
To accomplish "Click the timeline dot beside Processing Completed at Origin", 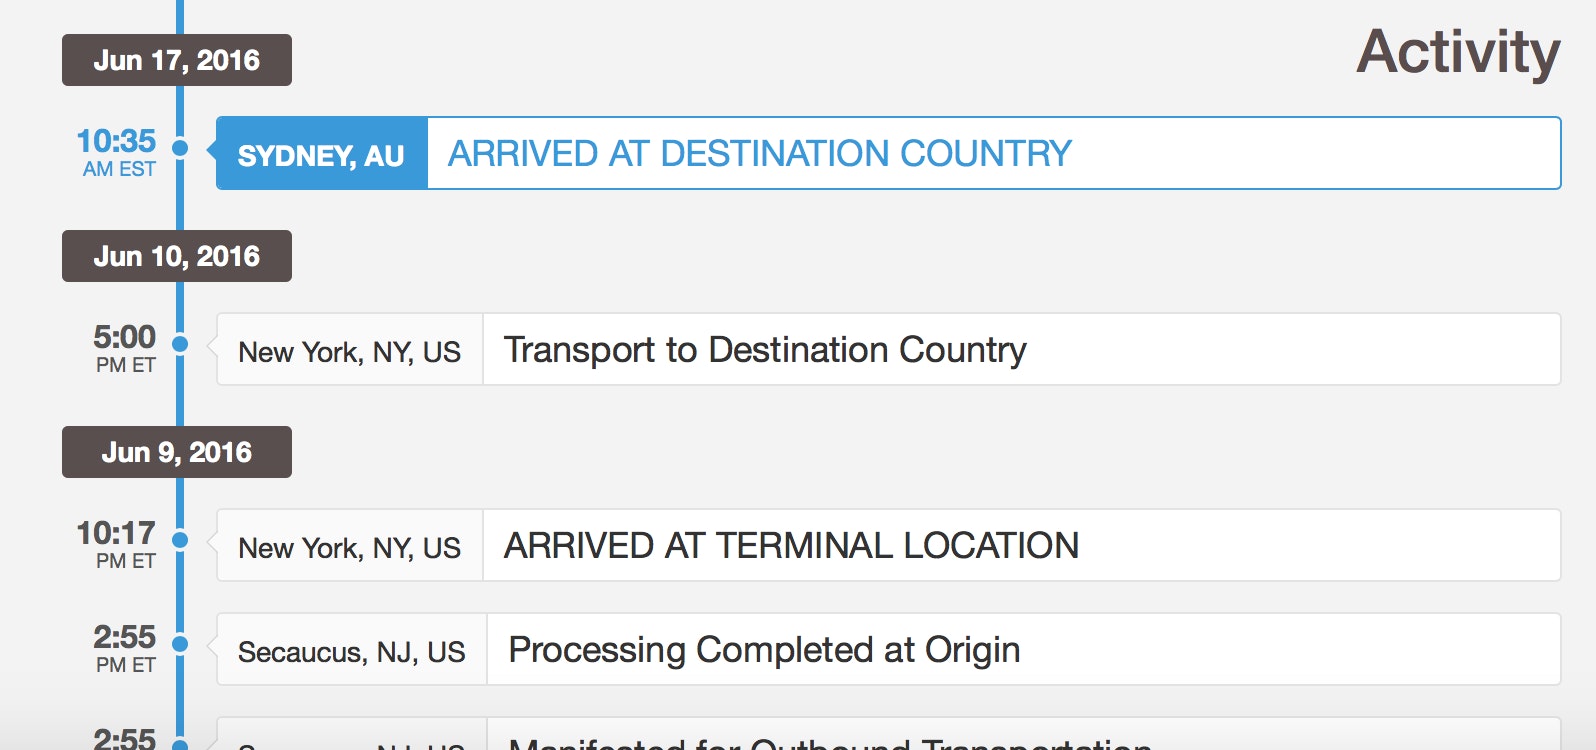I will click(x=180, y=644).
